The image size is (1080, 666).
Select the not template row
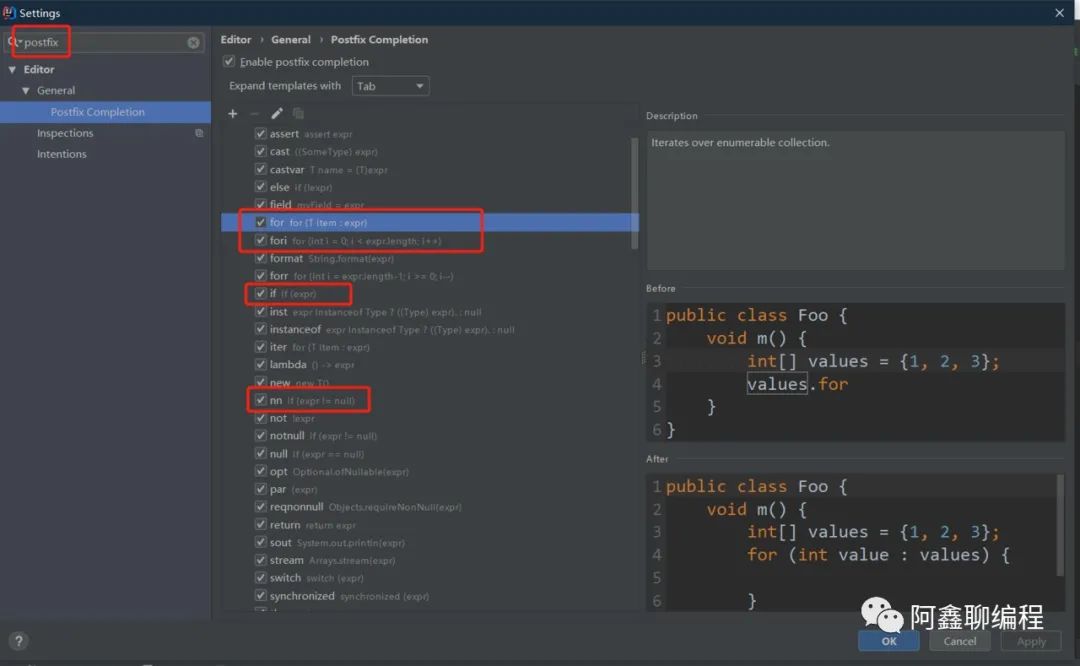click(430, 418)
